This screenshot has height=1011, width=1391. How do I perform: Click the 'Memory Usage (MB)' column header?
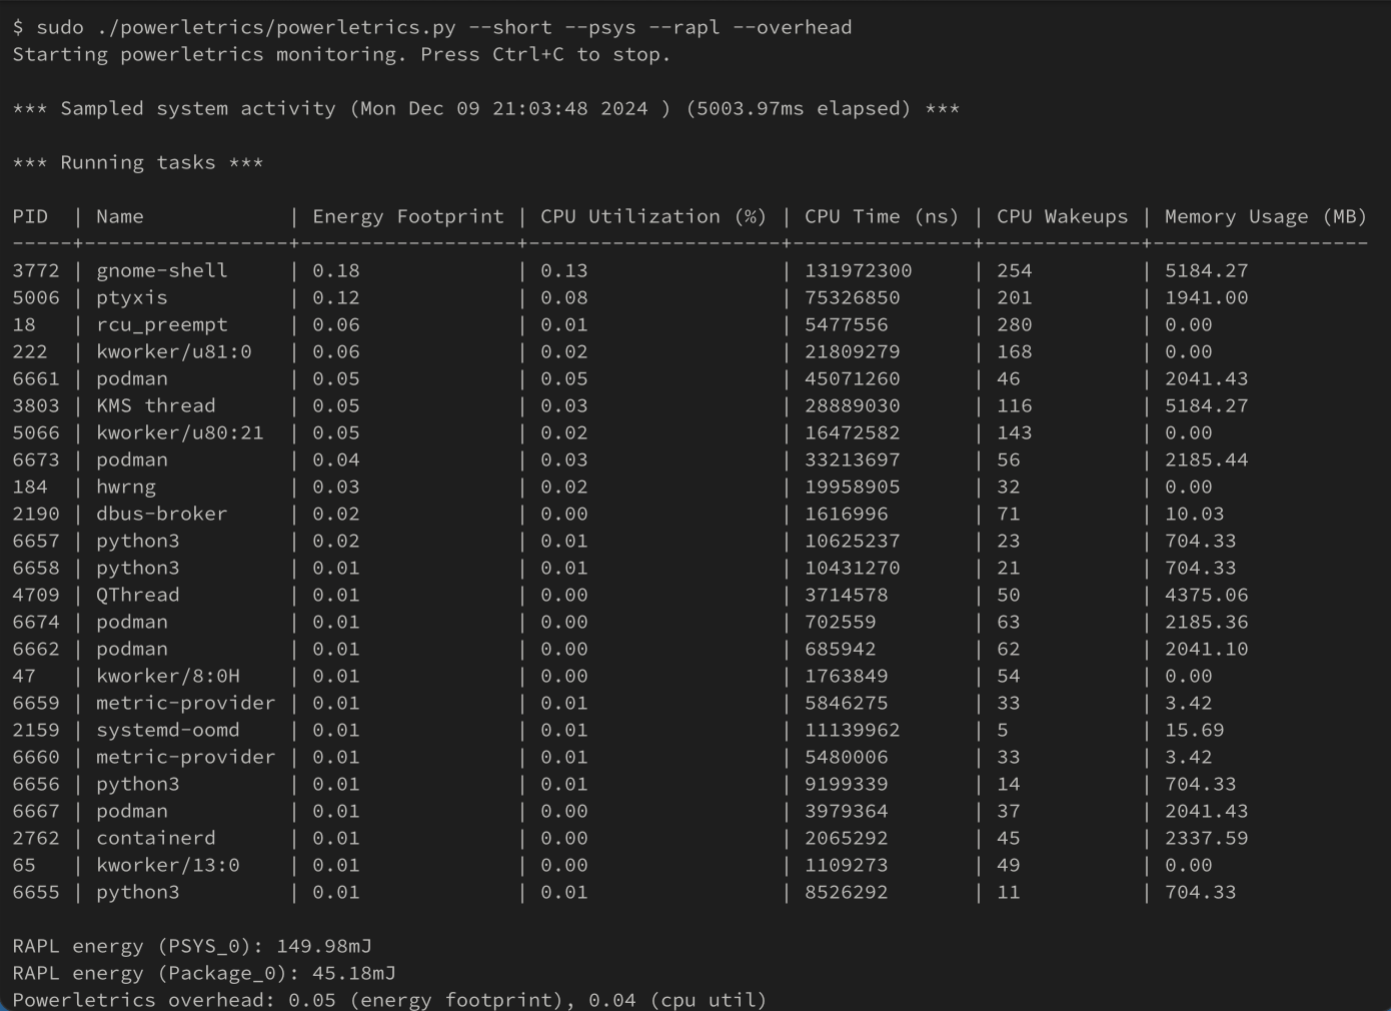tap(1265, 216)
